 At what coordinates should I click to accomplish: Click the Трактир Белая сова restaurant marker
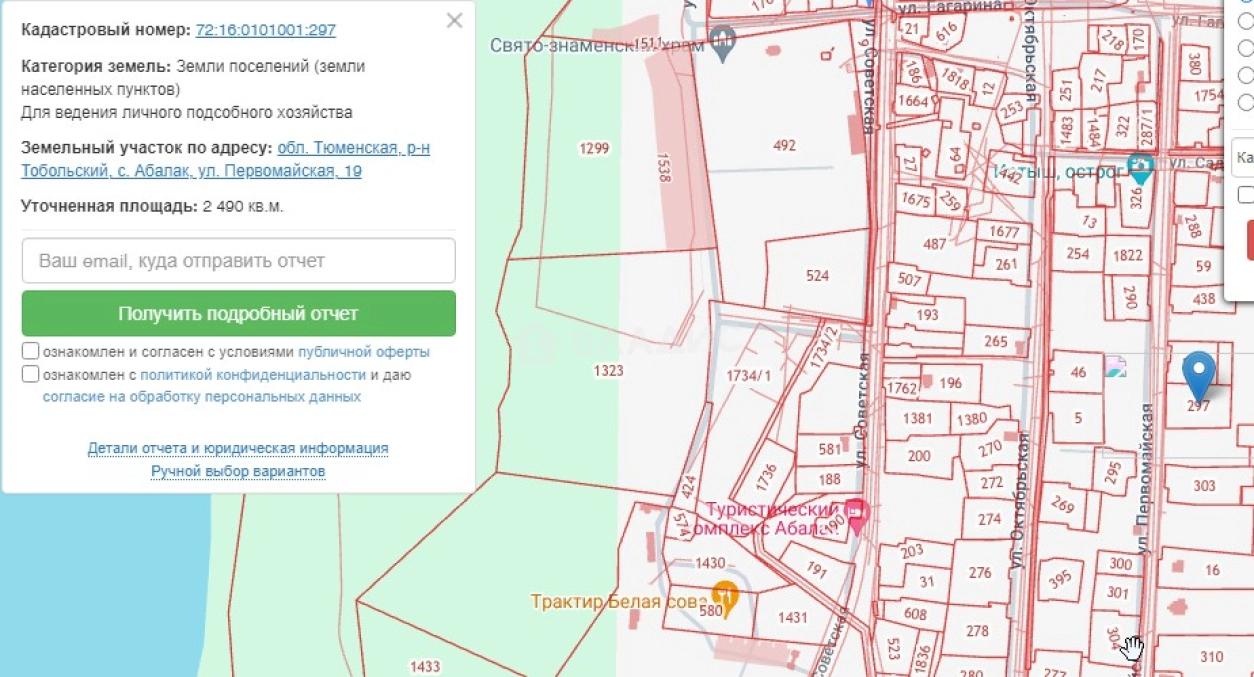click(725, 596)
